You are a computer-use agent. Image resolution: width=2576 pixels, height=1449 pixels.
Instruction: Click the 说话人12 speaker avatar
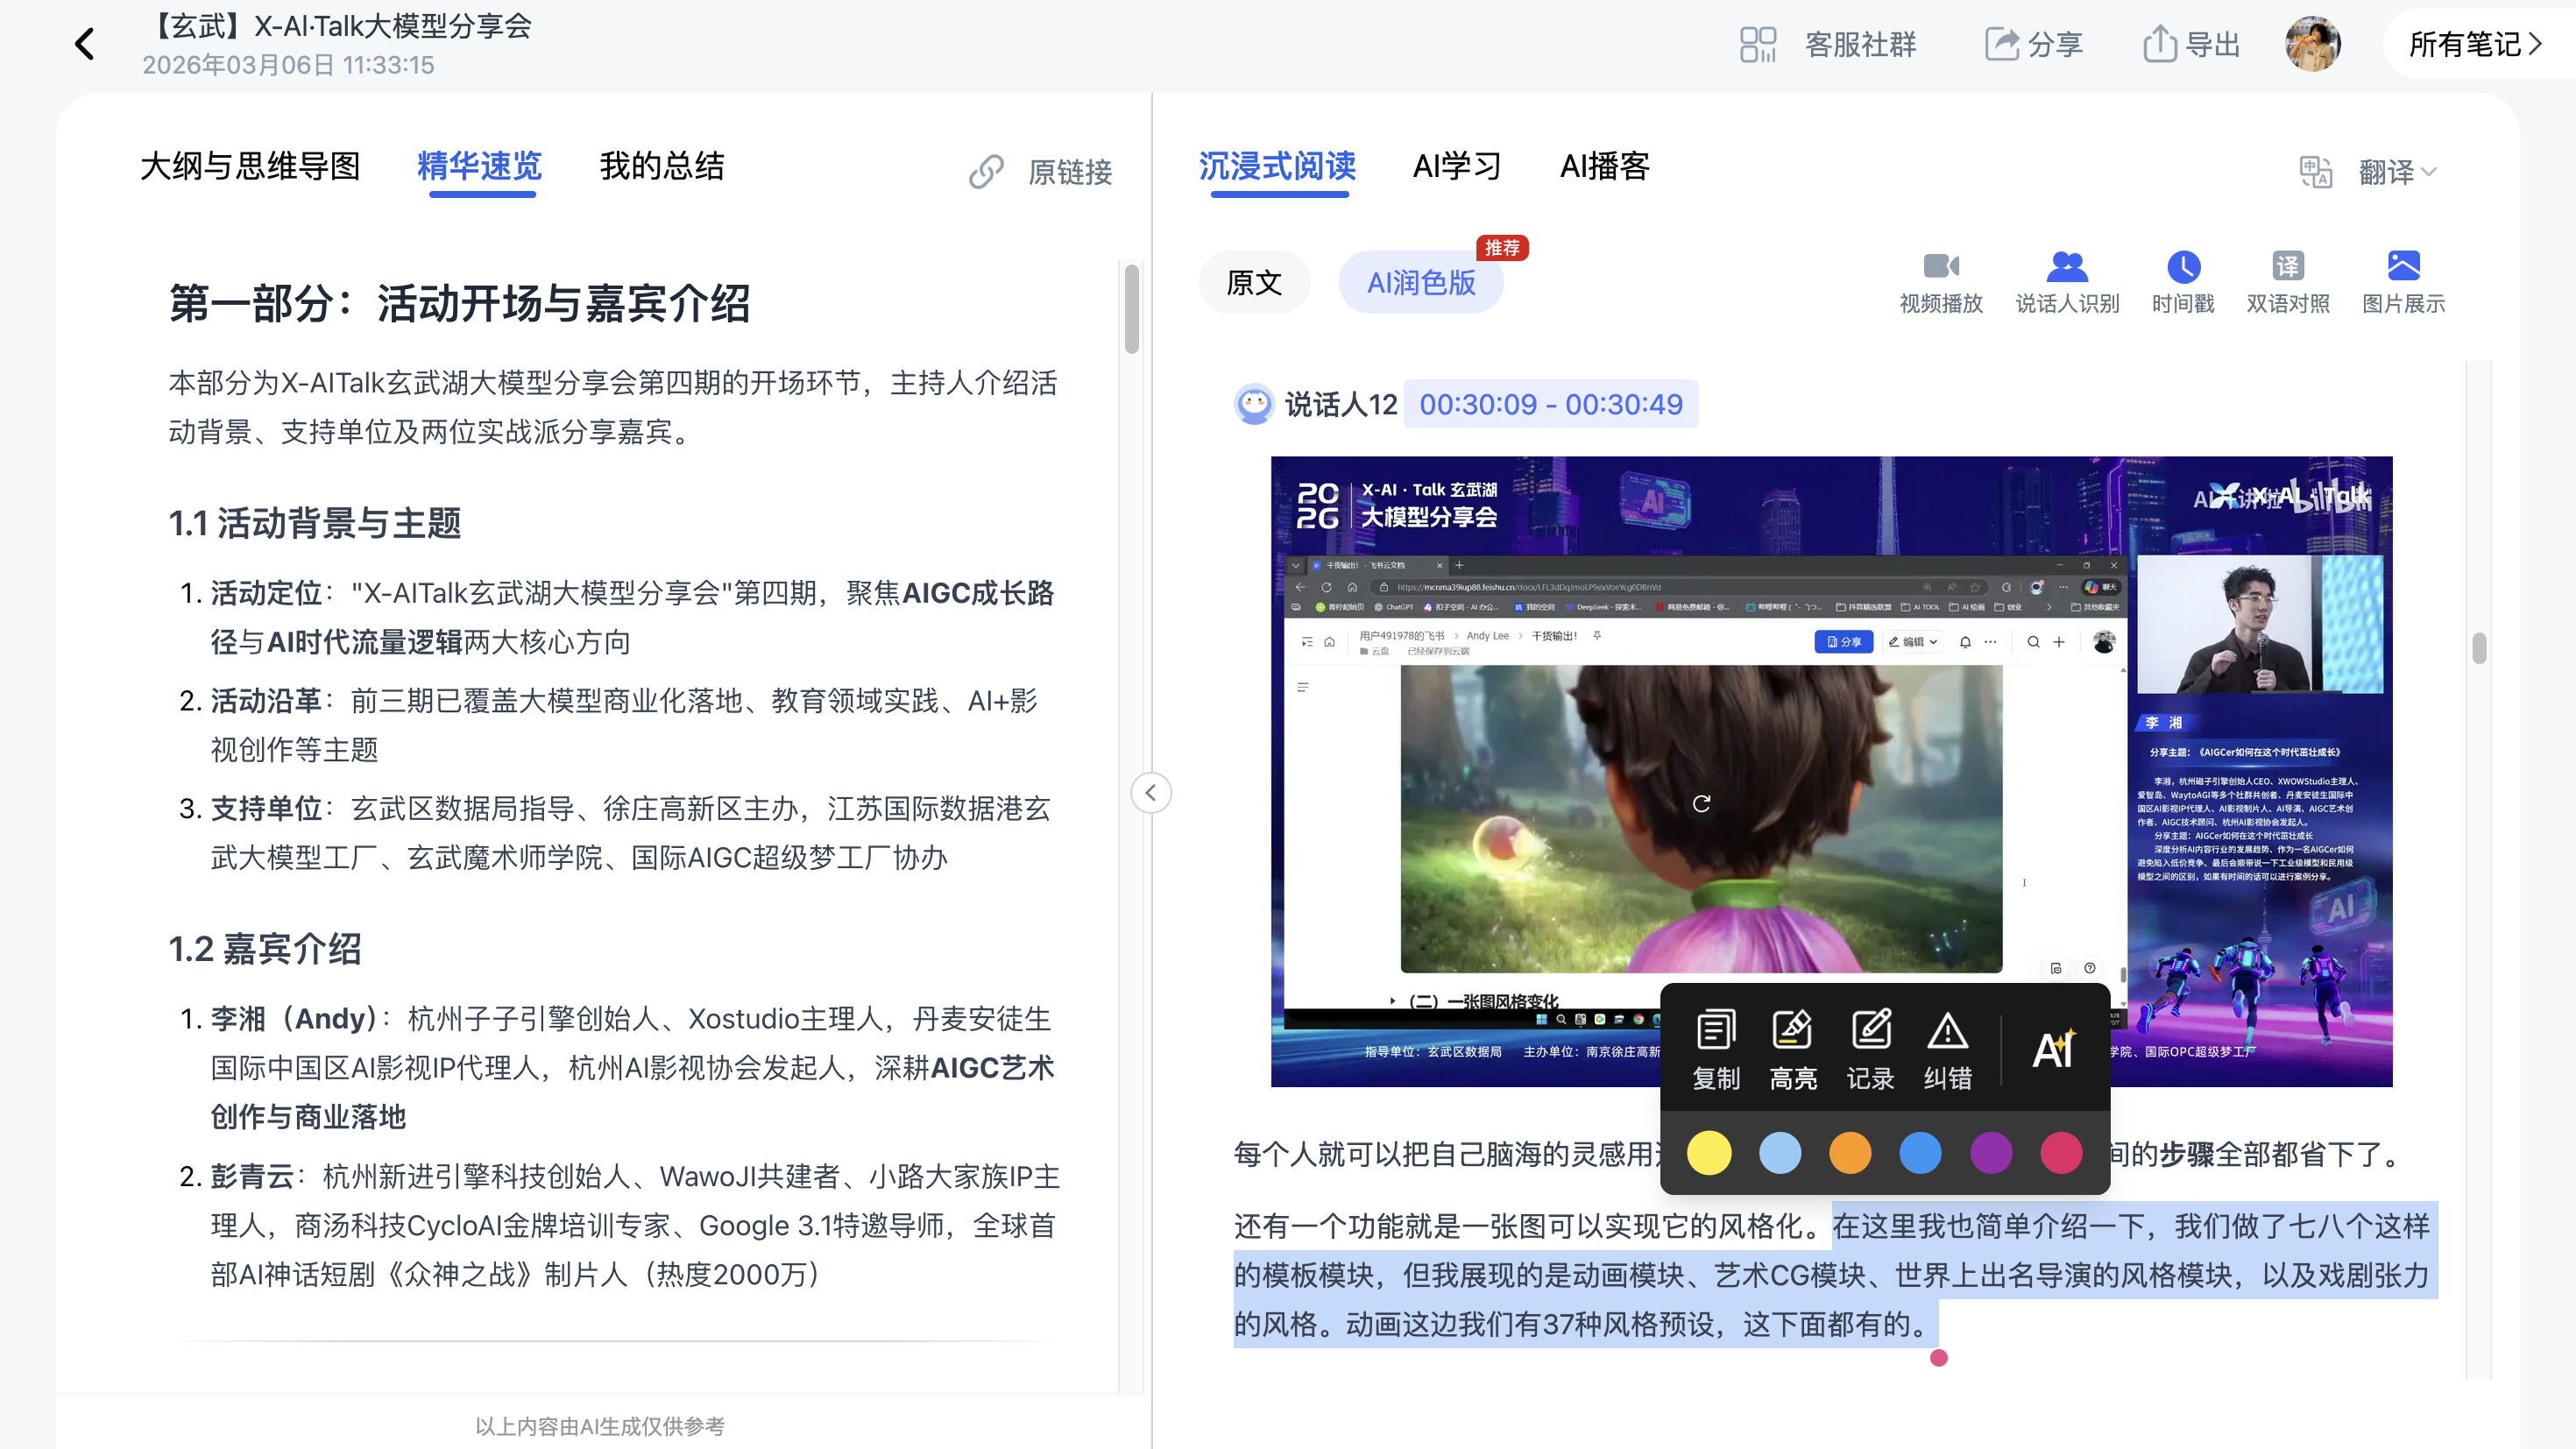[1254, 404]
